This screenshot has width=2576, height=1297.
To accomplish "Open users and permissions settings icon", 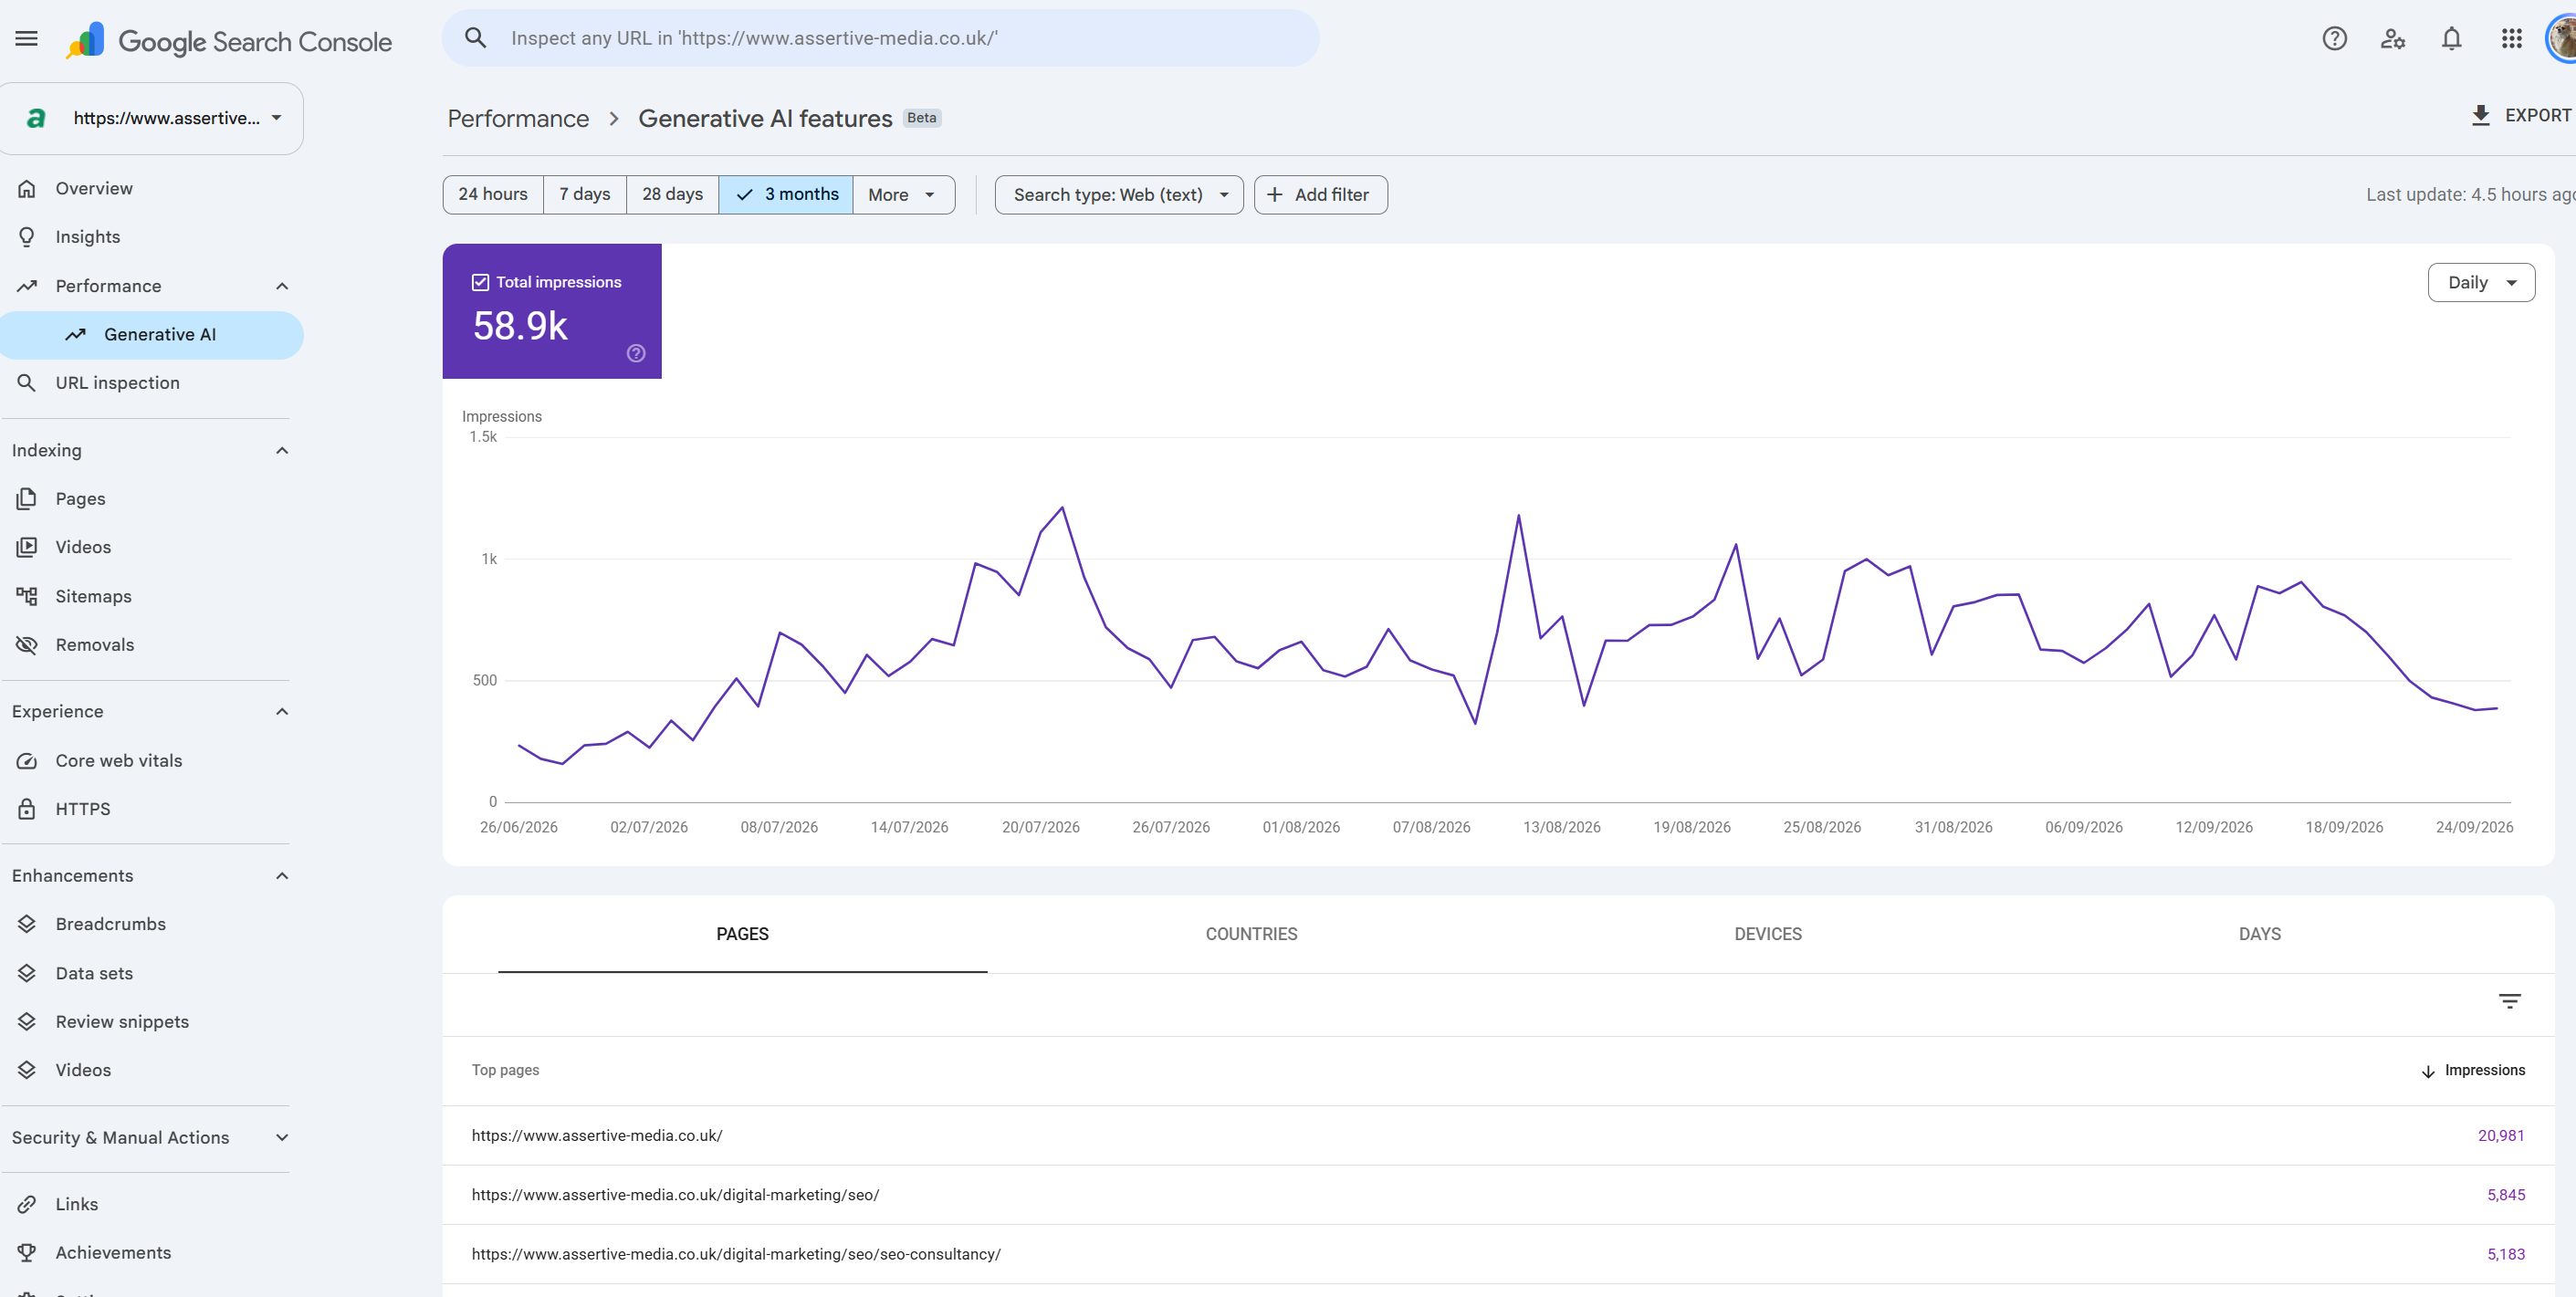I will click(x=2393, y=39).
